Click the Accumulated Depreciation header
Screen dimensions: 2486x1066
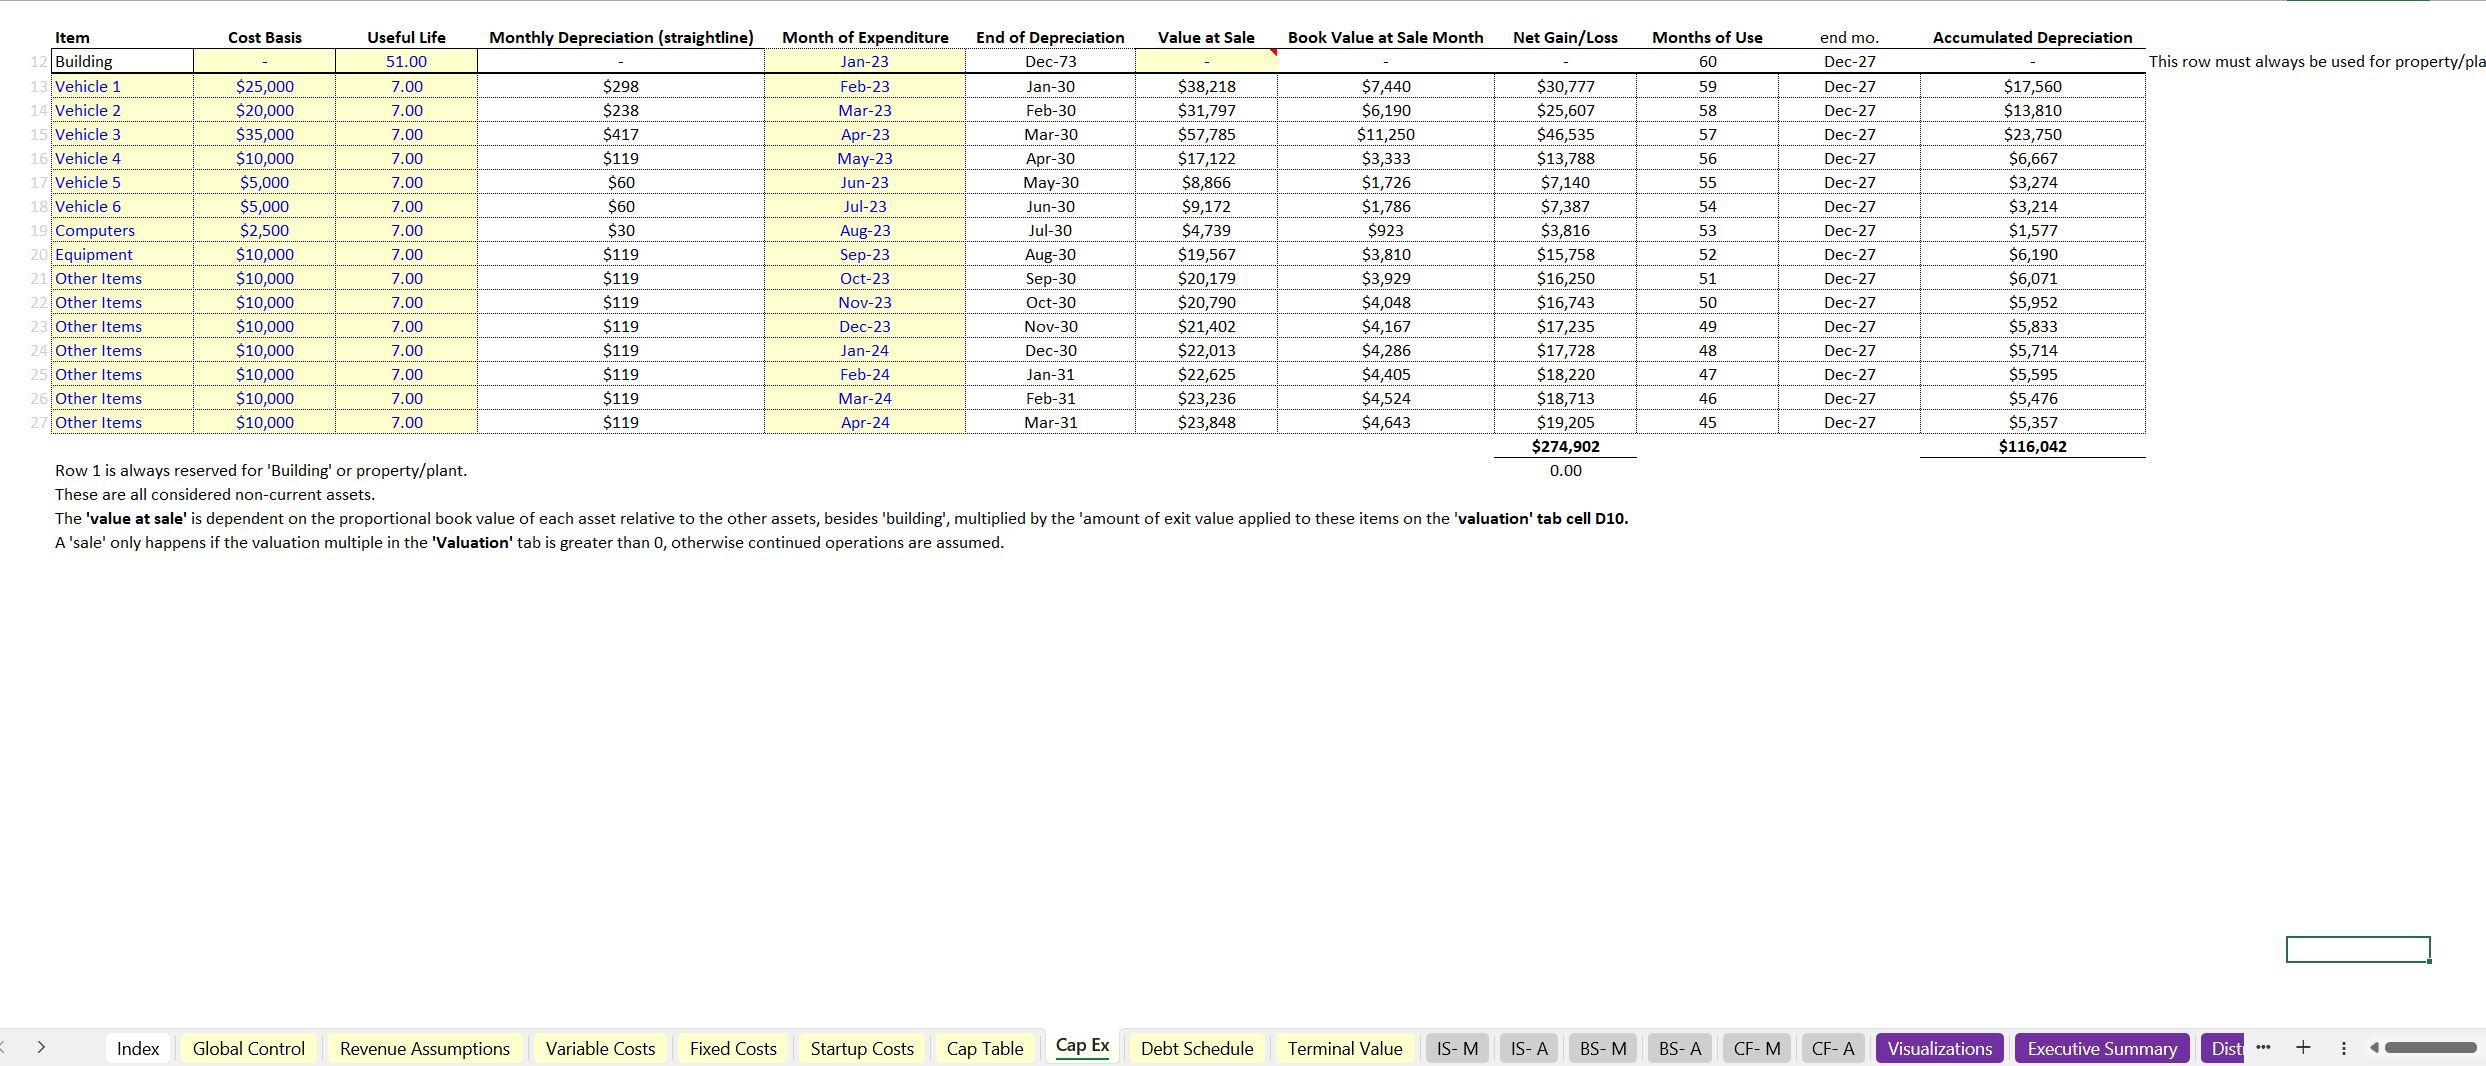tap(2032, 37)
